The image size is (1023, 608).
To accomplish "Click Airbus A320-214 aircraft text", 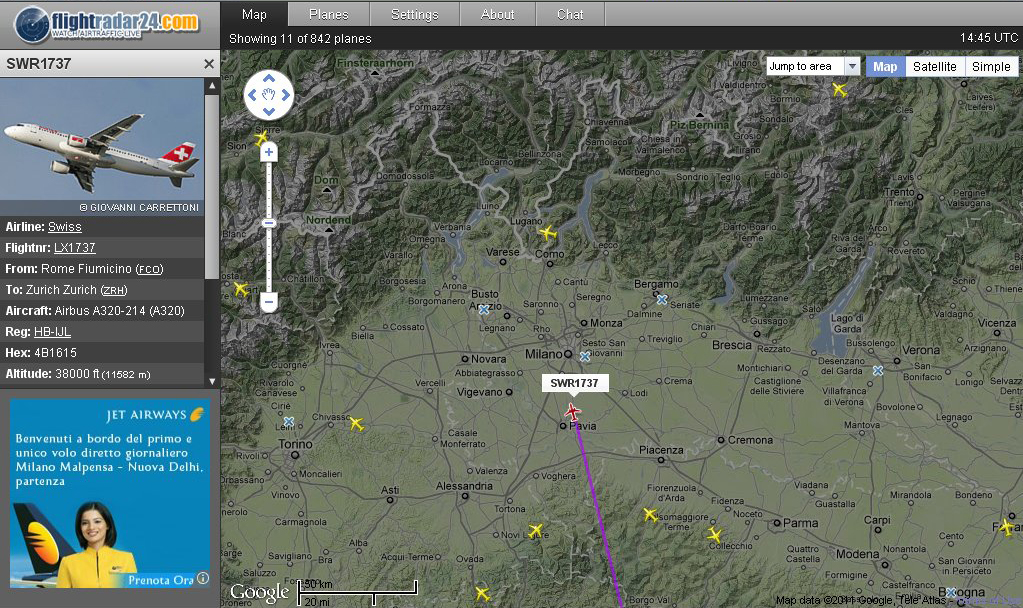I will [x=119, y=311].
